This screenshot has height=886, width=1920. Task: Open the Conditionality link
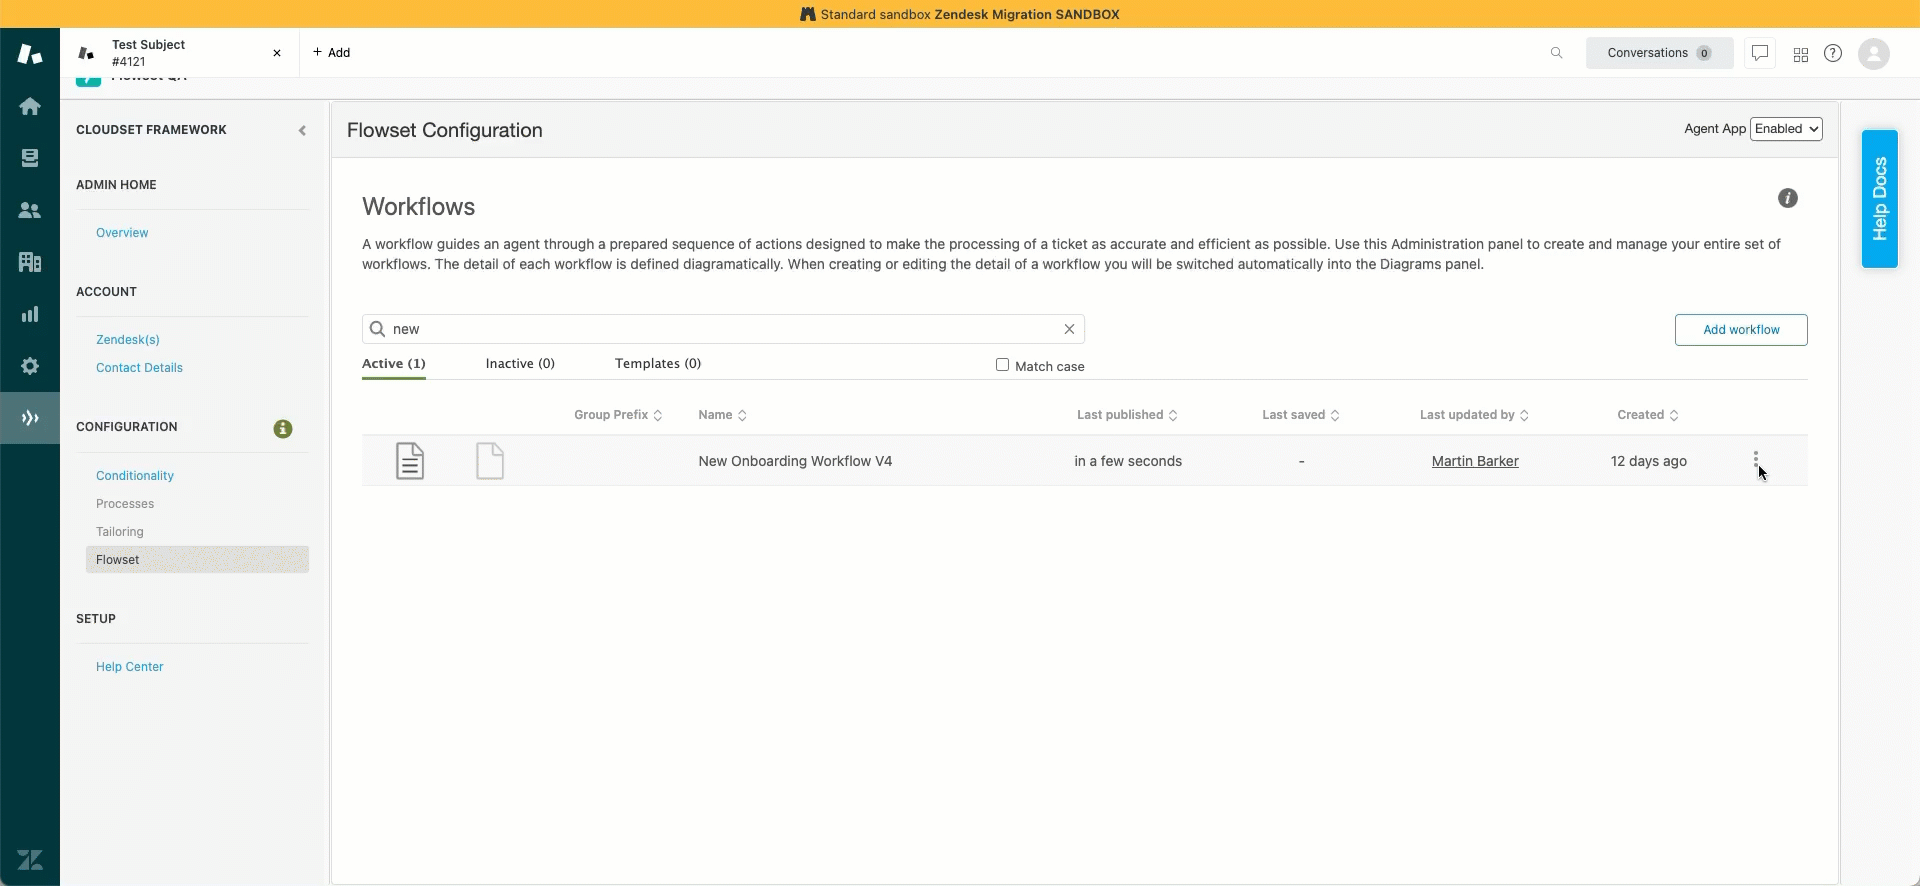click(135, 476)
